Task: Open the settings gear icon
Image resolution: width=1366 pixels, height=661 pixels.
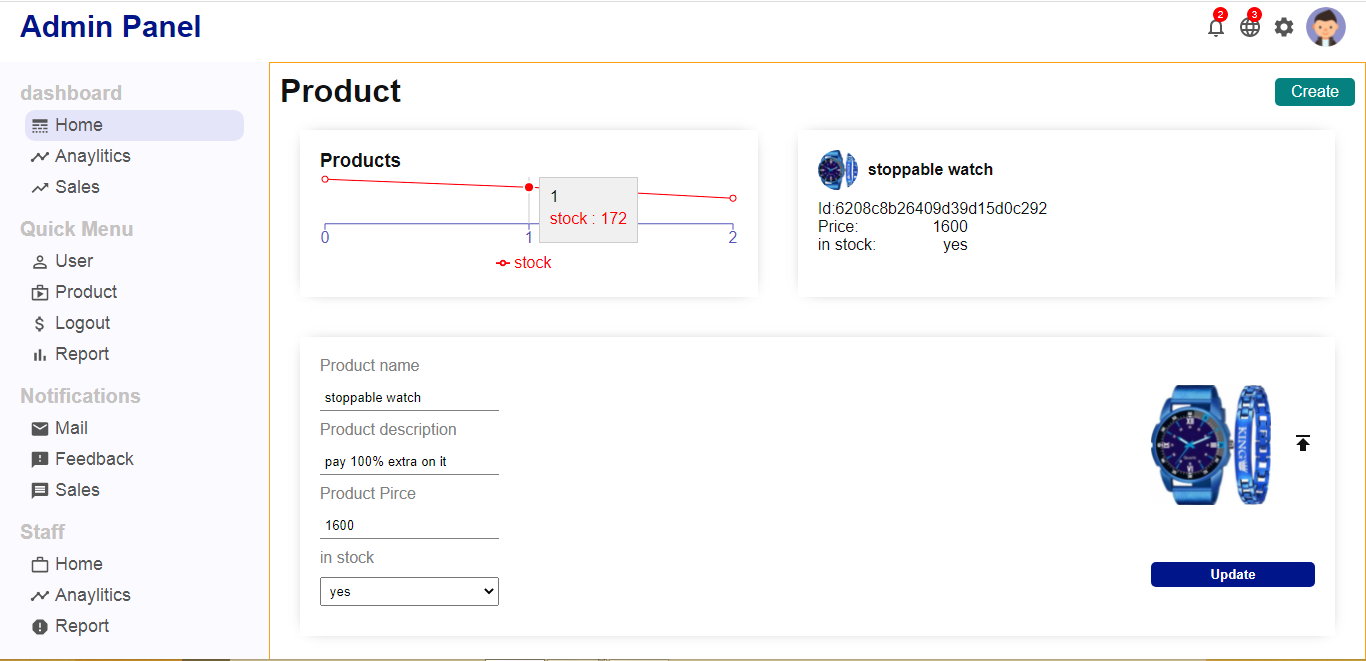Action: click(x=1283, y=27)
